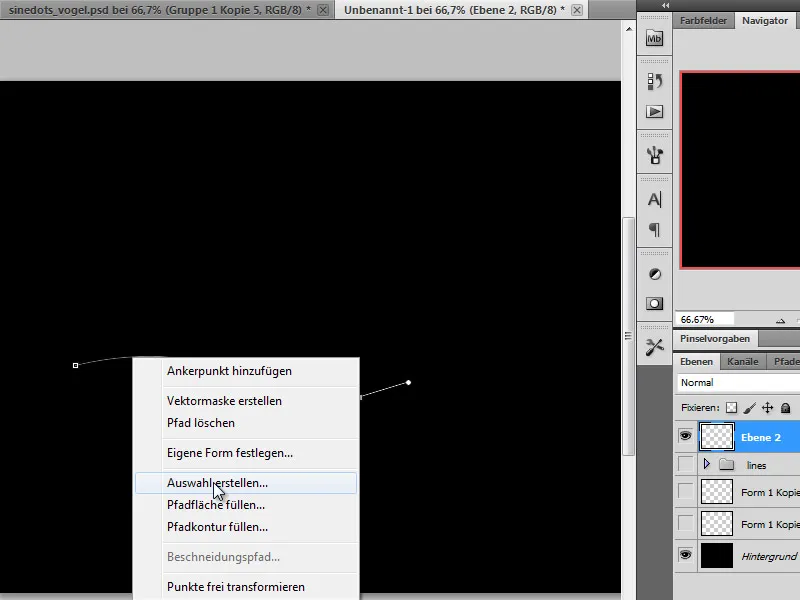
Task: Choose Eigene Form festlegen...
Action: pyautogui.click(x=230, y=453)
